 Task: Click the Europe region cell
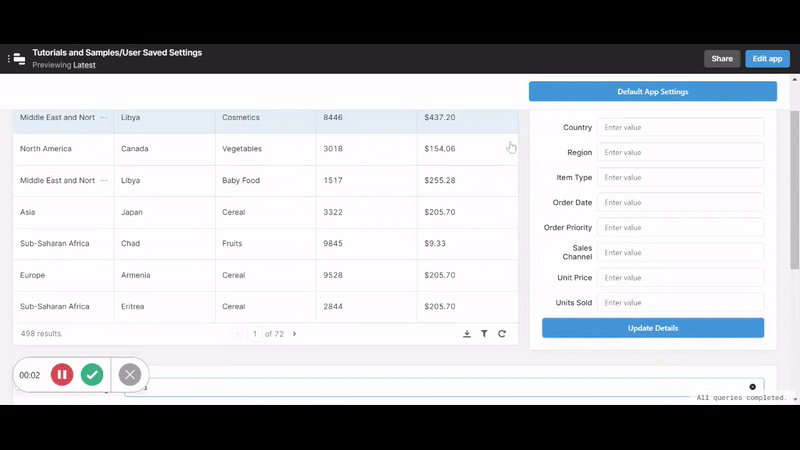click(63, 275)
